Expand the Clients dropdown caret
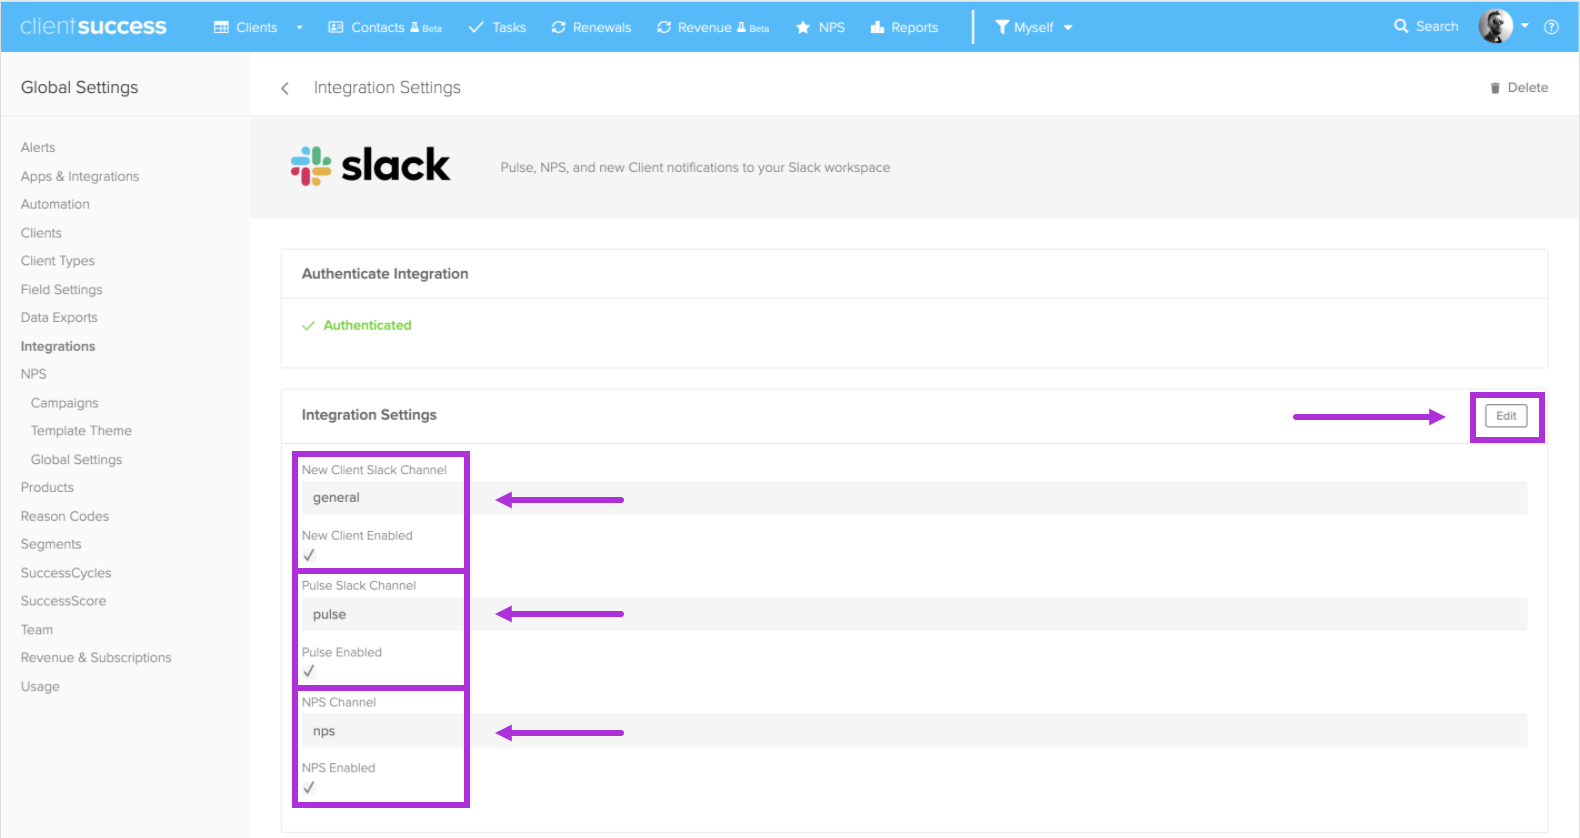Image resolution: width=1580 pixels, height=838 pixels. pyautogui.click(x=299, y=27)
